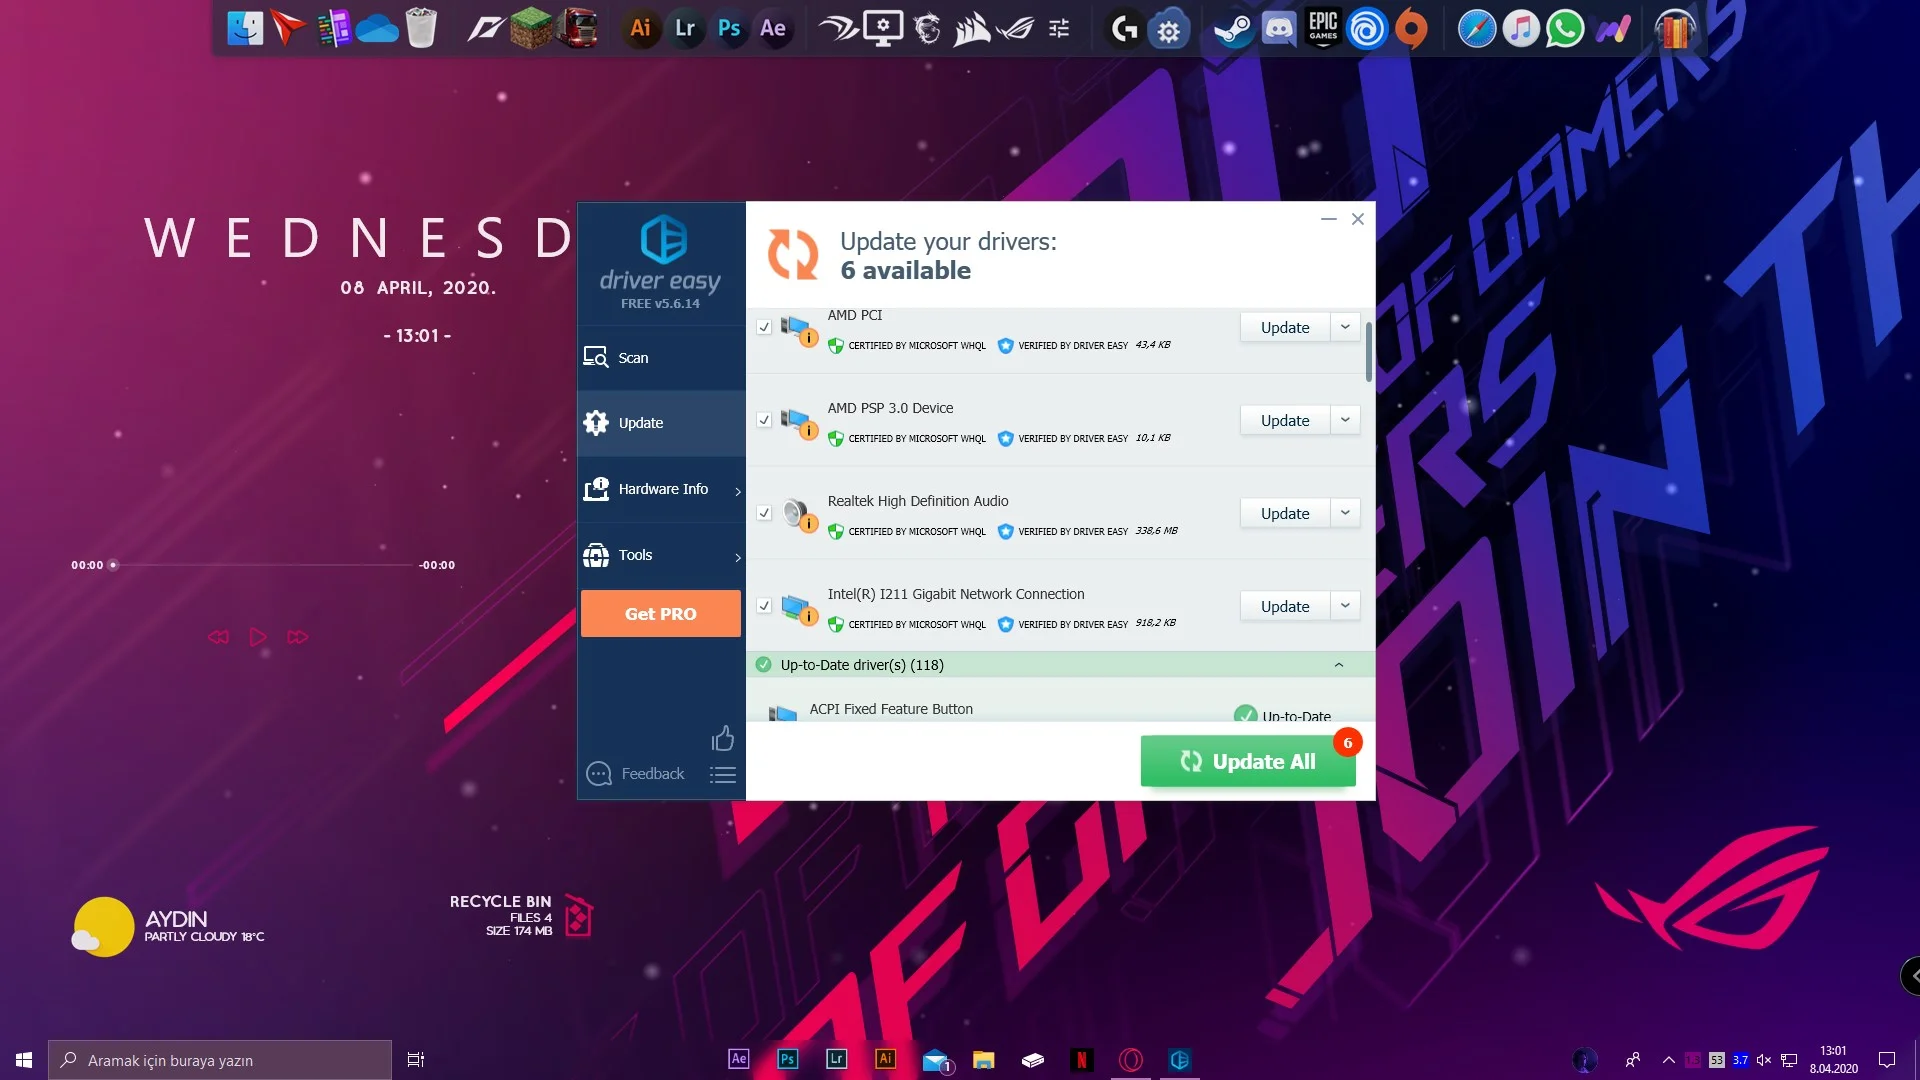
Task: Open dropdown arrow next to AMD PSP Update
Action: coord(1345,420)
